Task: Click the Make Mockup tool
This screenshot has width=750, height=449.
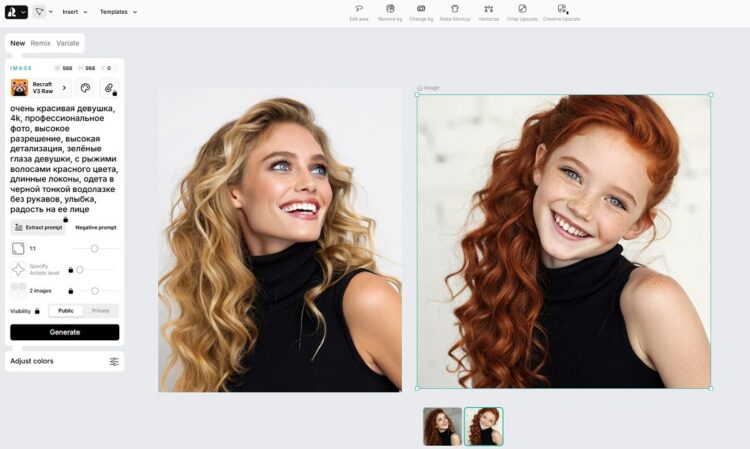Action: click(x=455, y=13)
